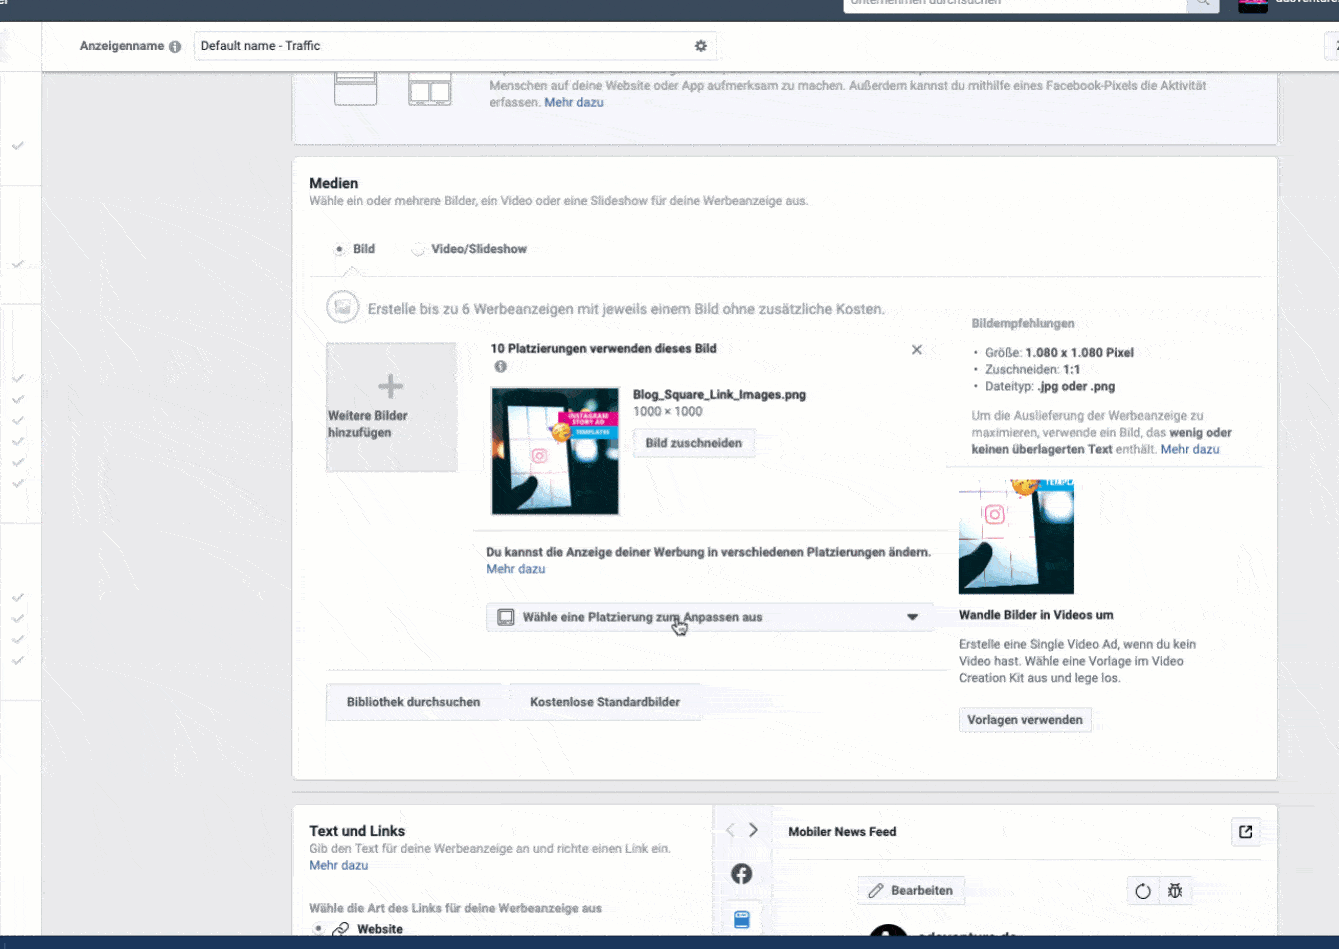Screen dimensions: 1339x949
Task: Click '10 Platzierungen verwenden dieses Bild' text
Action: point(603,348)
